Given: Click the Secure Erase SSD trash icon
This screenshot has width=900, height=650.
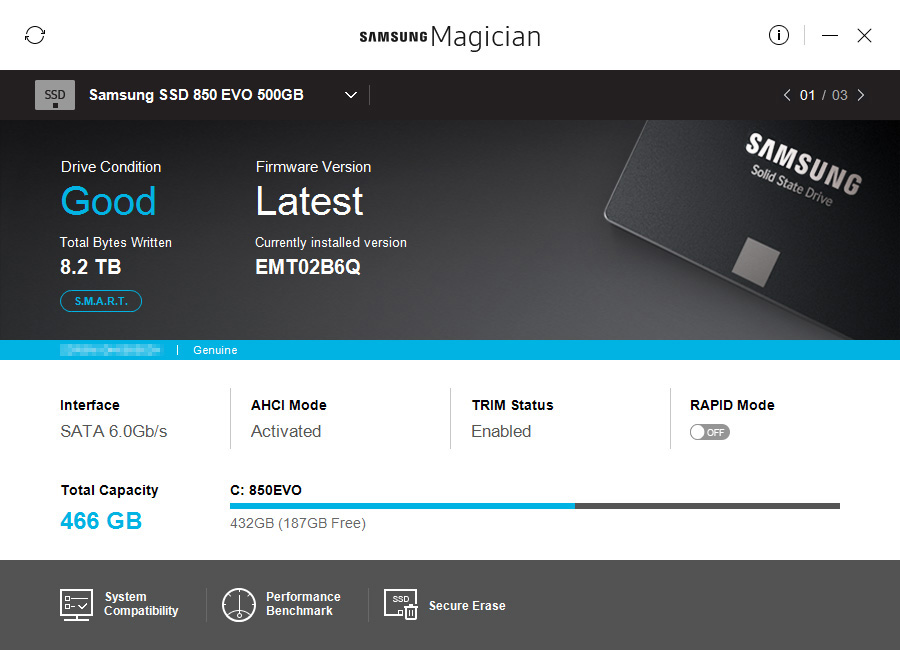Looking at the screenshot, I should pyautogui.click(x=401, y=604).
